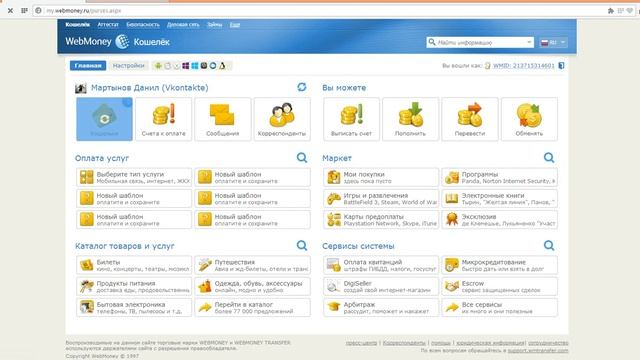Open Карты предоплаты item
This screenshot has width=640, height=360.
click(381, 220)
